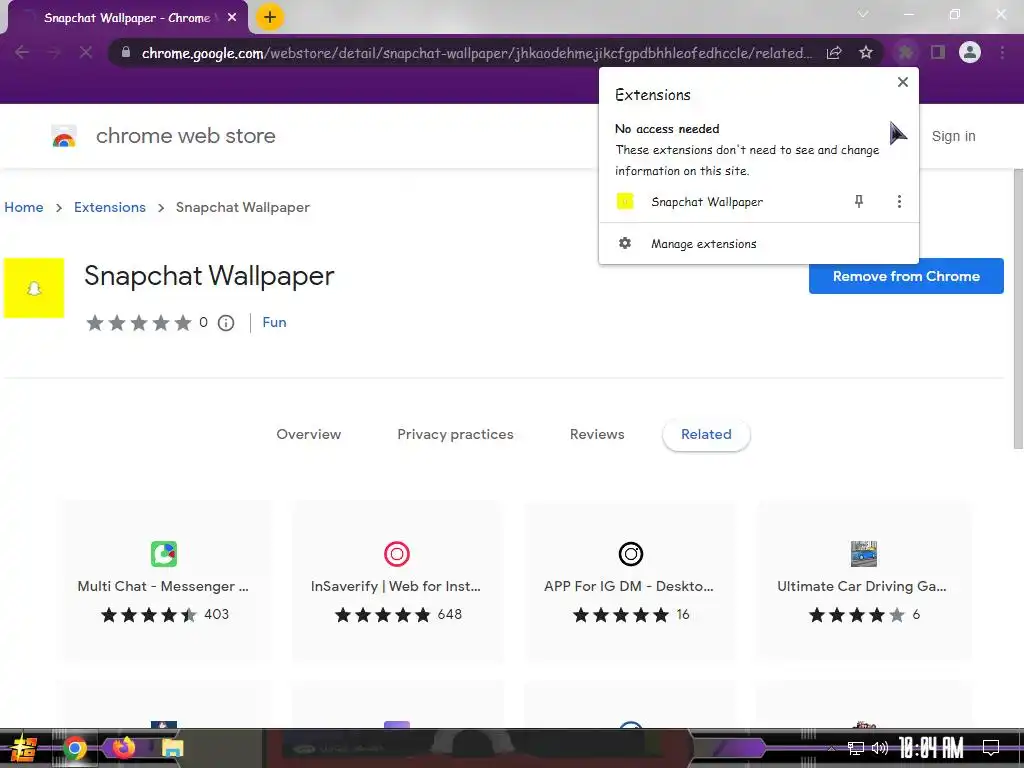View site information lock icon
The height and width of the screenshot is (768, 1024).
126,52
